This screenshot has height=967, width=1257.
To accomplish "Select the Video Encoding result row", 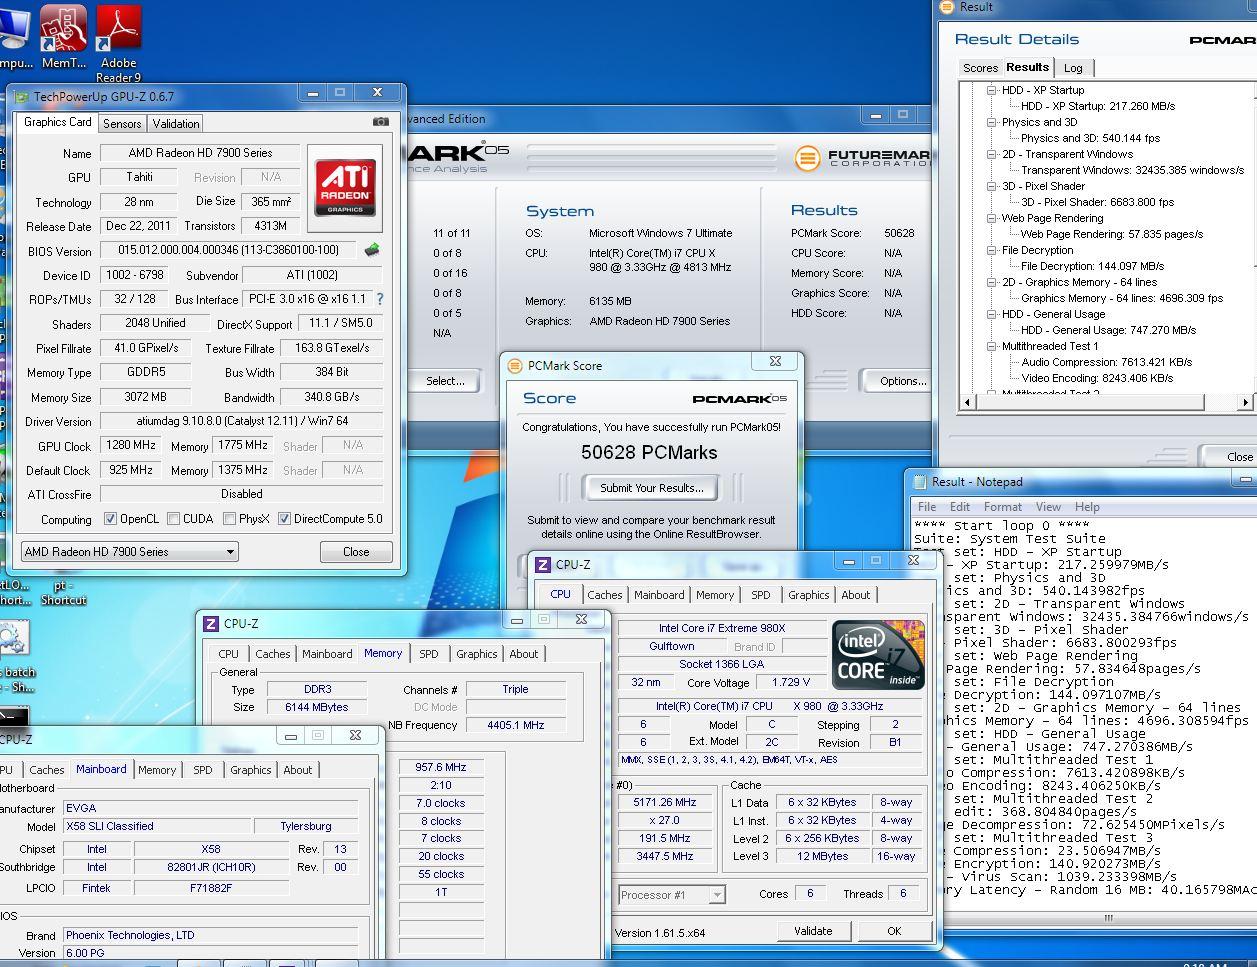I will pyautogui.click(x=1097, y=378).
